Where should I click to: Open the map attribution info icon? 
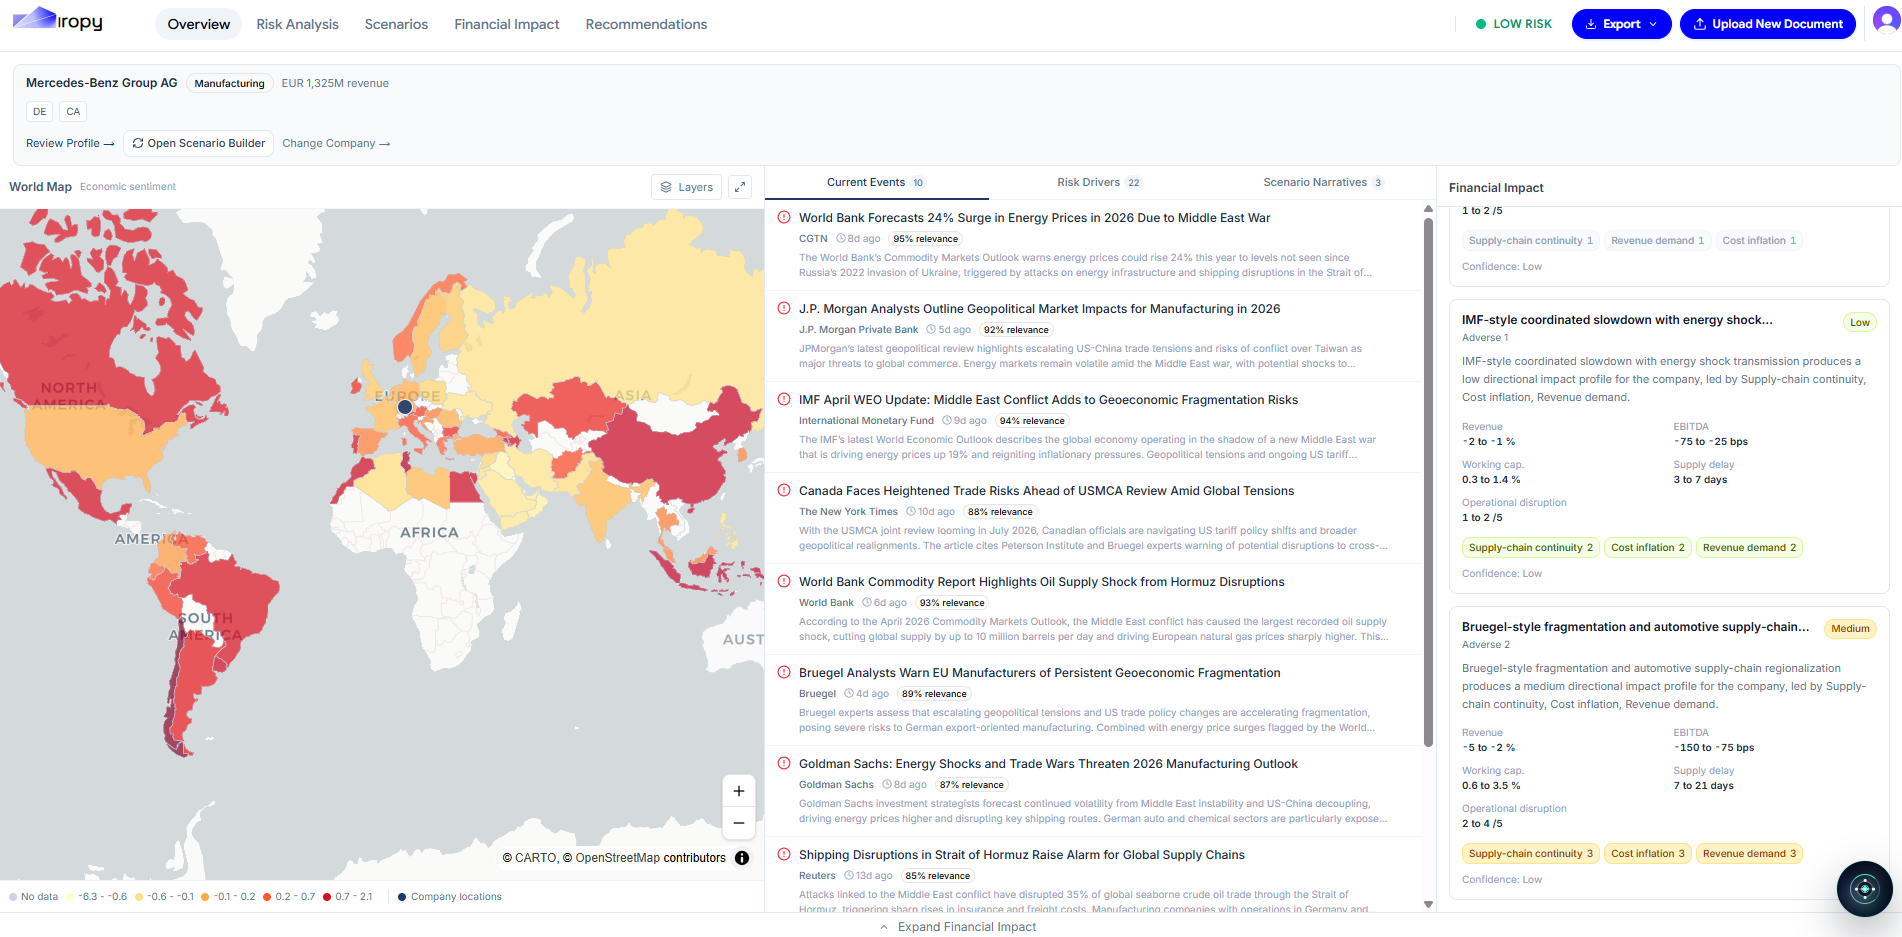click(742, 858)
